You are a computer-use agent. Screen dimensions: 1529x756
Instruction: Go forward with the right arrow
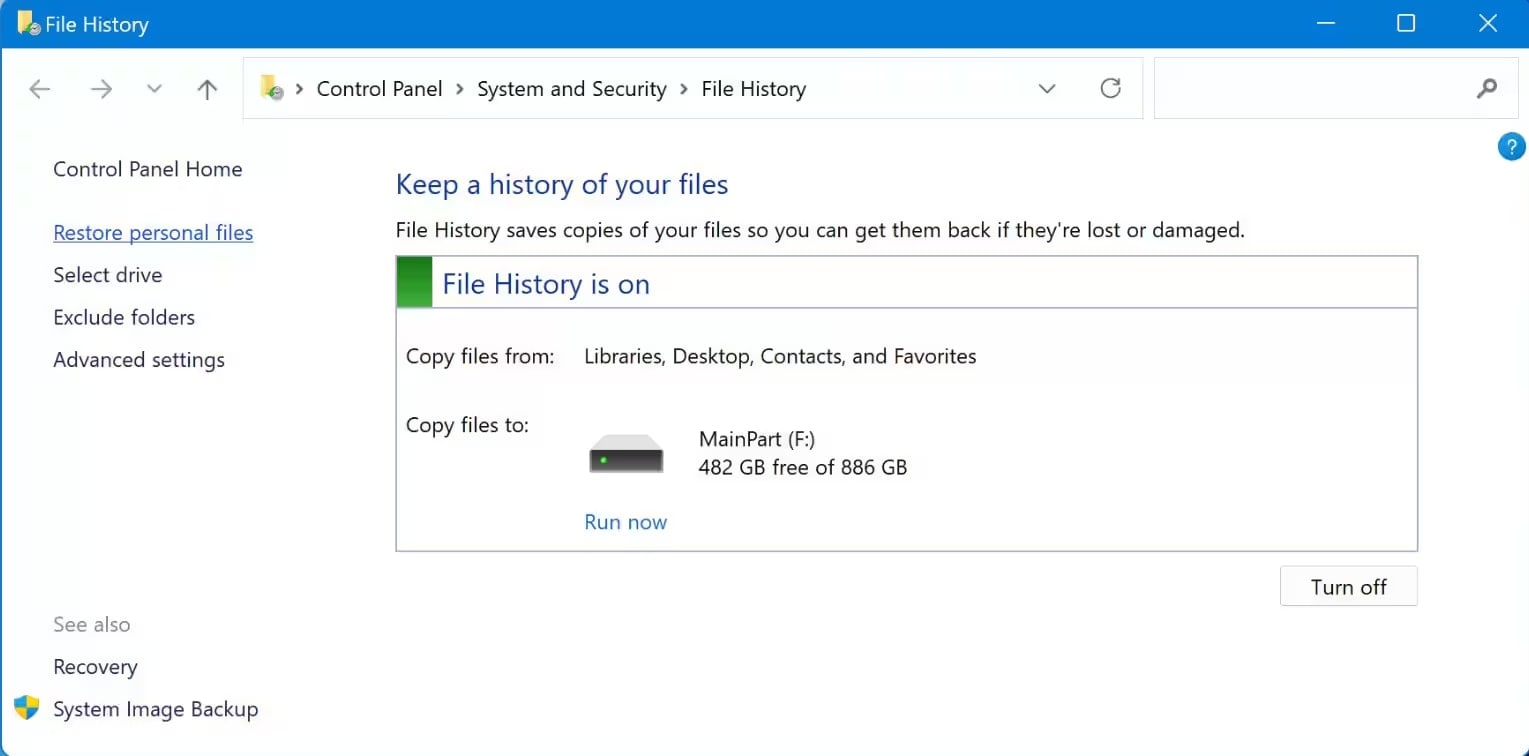(x=101, y=89)
